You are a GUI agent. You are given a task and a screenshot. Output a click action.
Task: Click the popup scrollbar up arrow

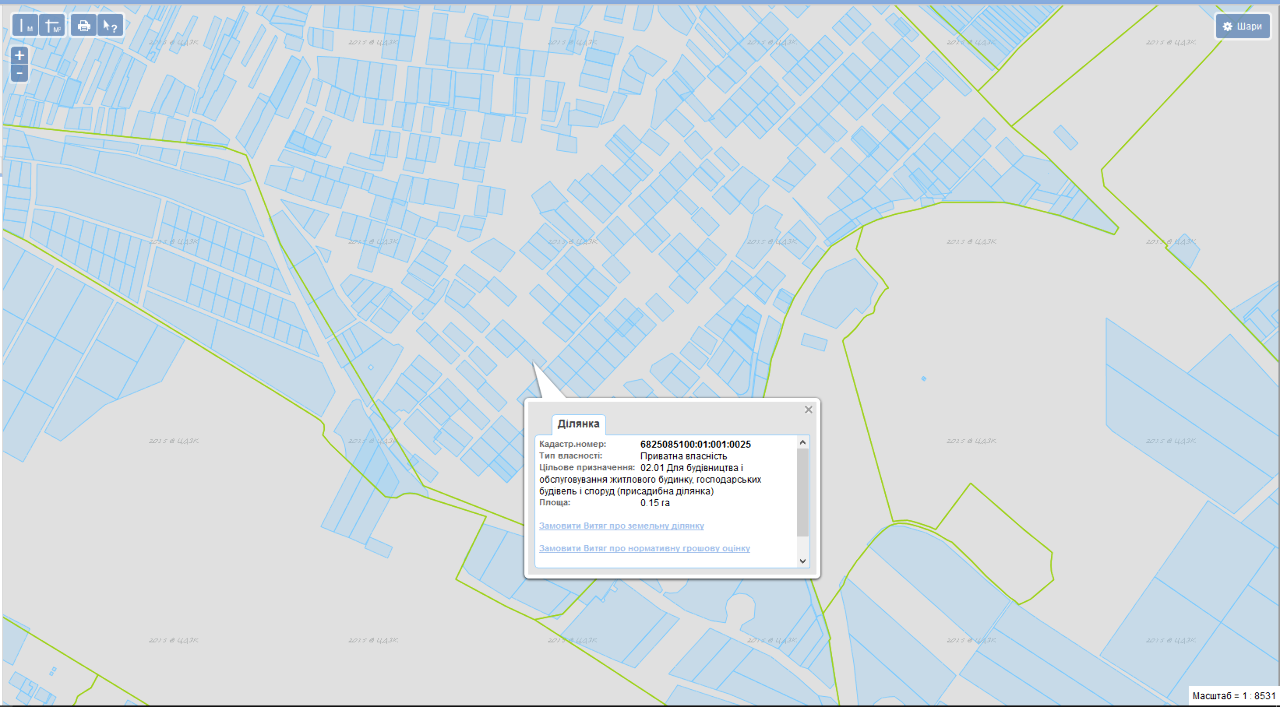pyautogui.click(x=802, y=443)
